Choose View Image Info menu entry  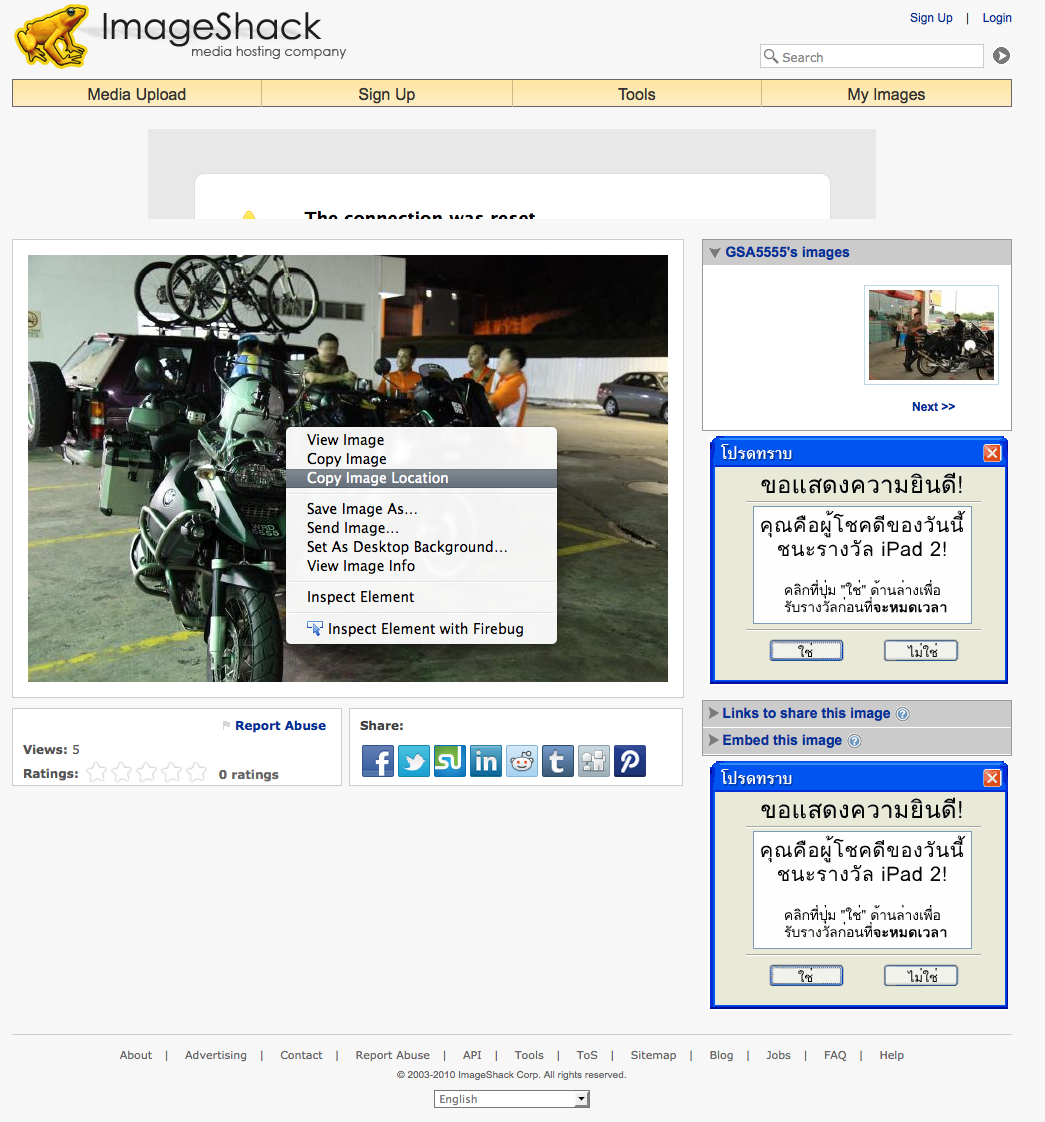coord(421,566)
